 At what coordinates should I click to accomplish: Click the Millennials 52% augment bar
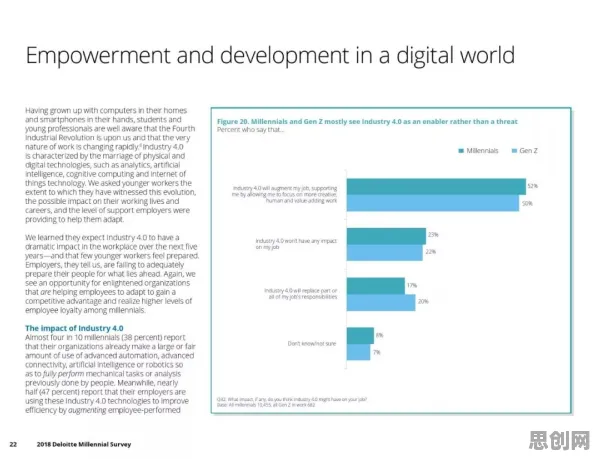click(436, 187)
